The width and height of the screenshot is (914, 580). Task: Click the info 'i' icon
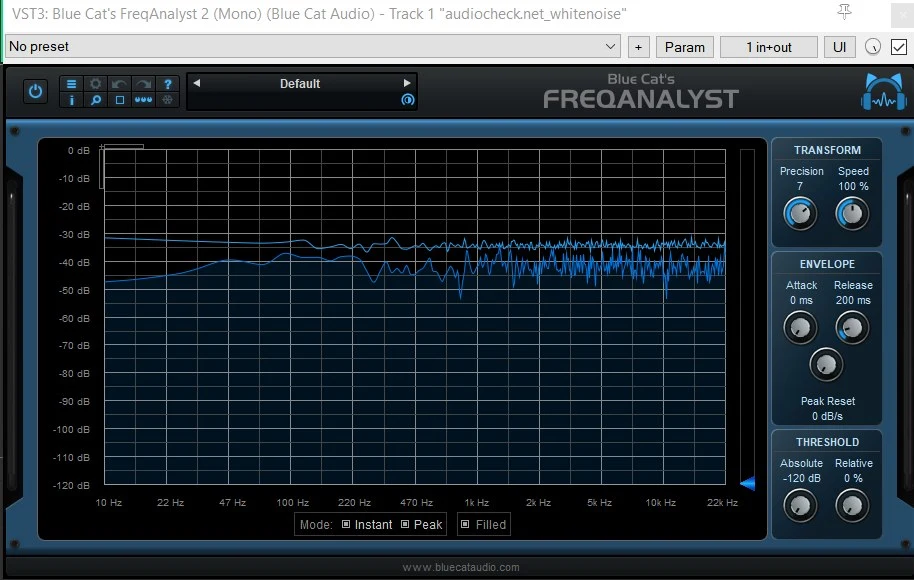71,100
